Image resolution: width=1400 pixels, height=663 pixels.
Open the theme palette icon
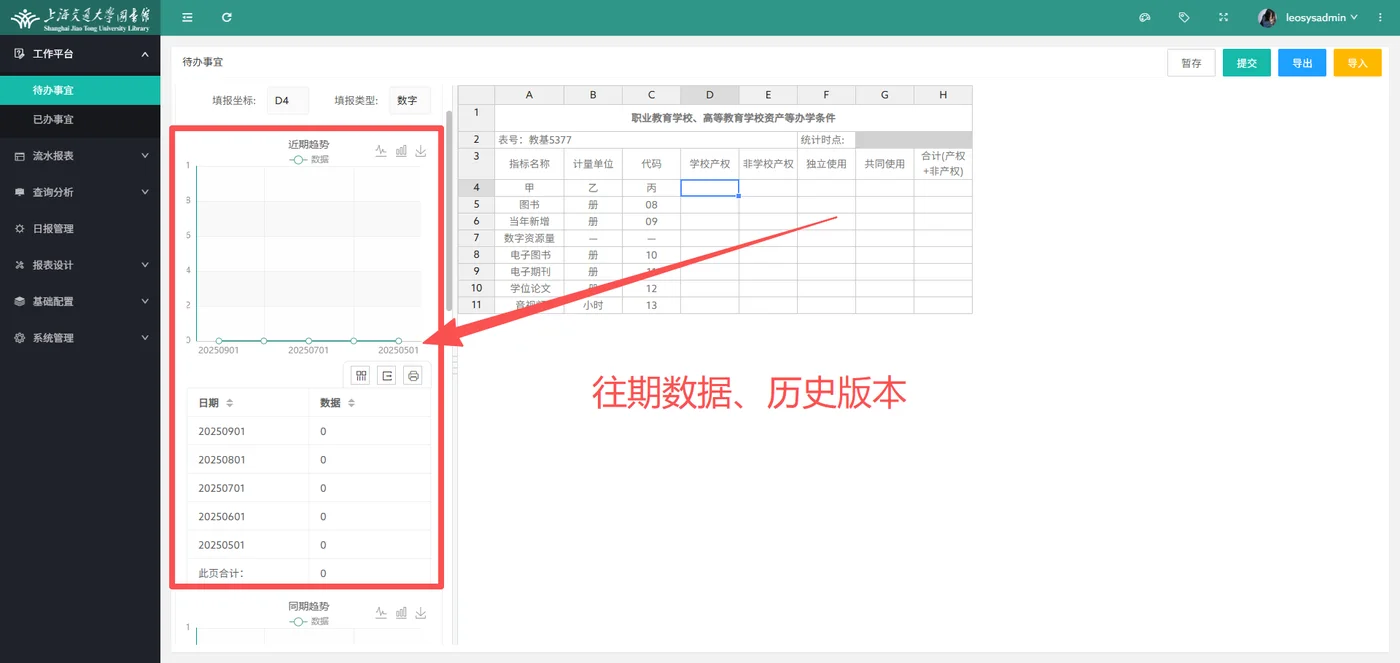pos(1146,17)
